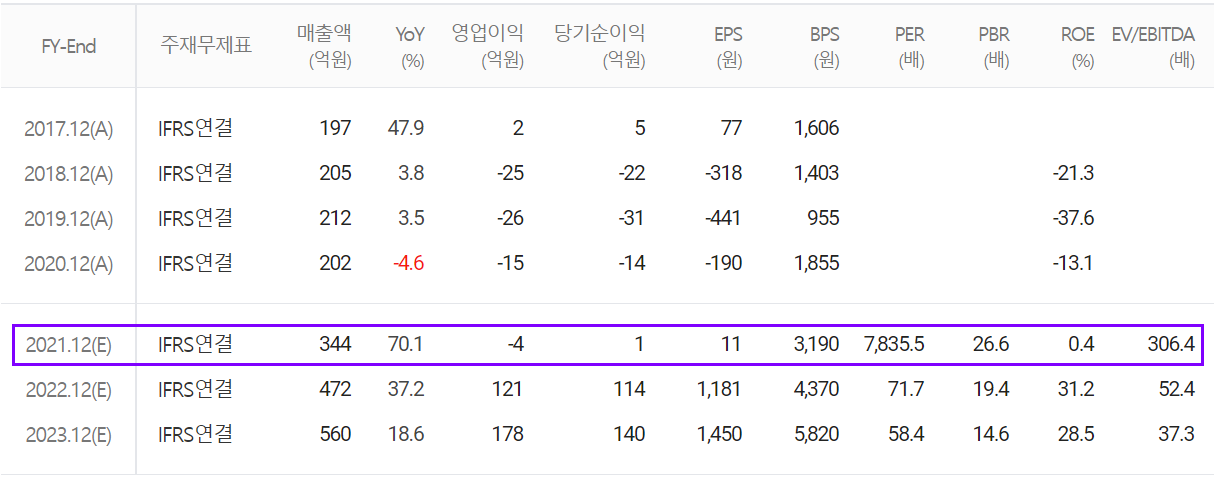Select the 2018 revenue value 205

[x=335, y=173]
